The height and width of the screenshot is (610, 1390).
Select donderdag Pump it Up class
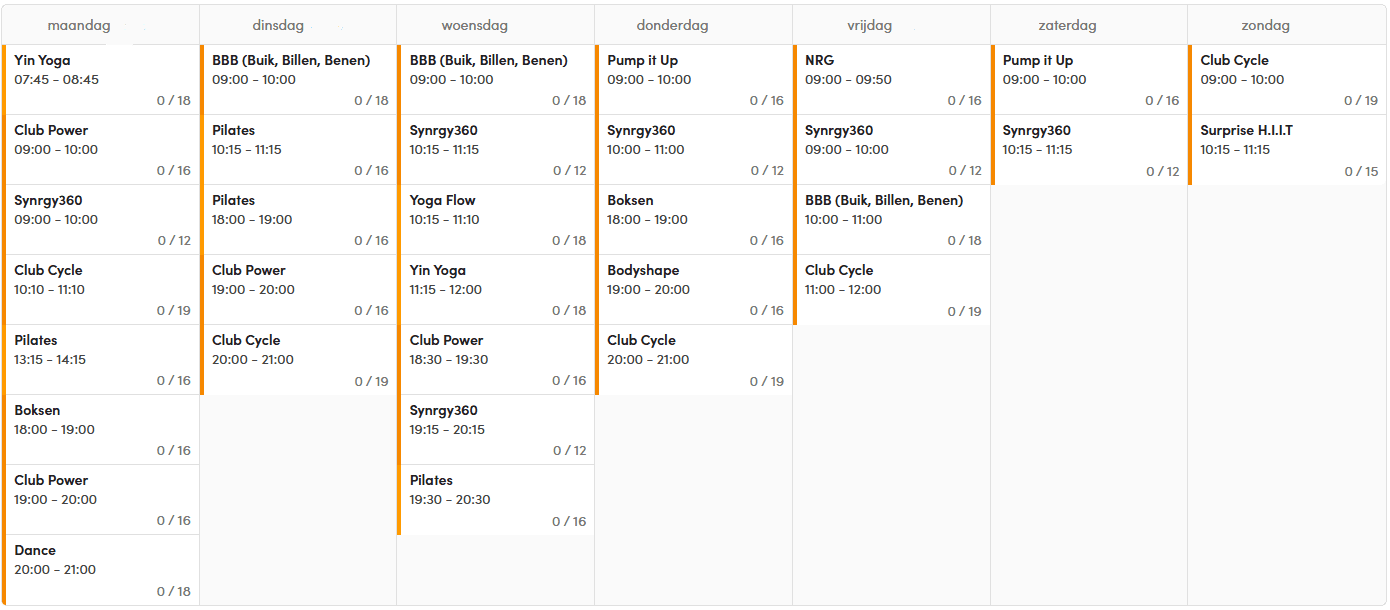[x=695, y=79]
